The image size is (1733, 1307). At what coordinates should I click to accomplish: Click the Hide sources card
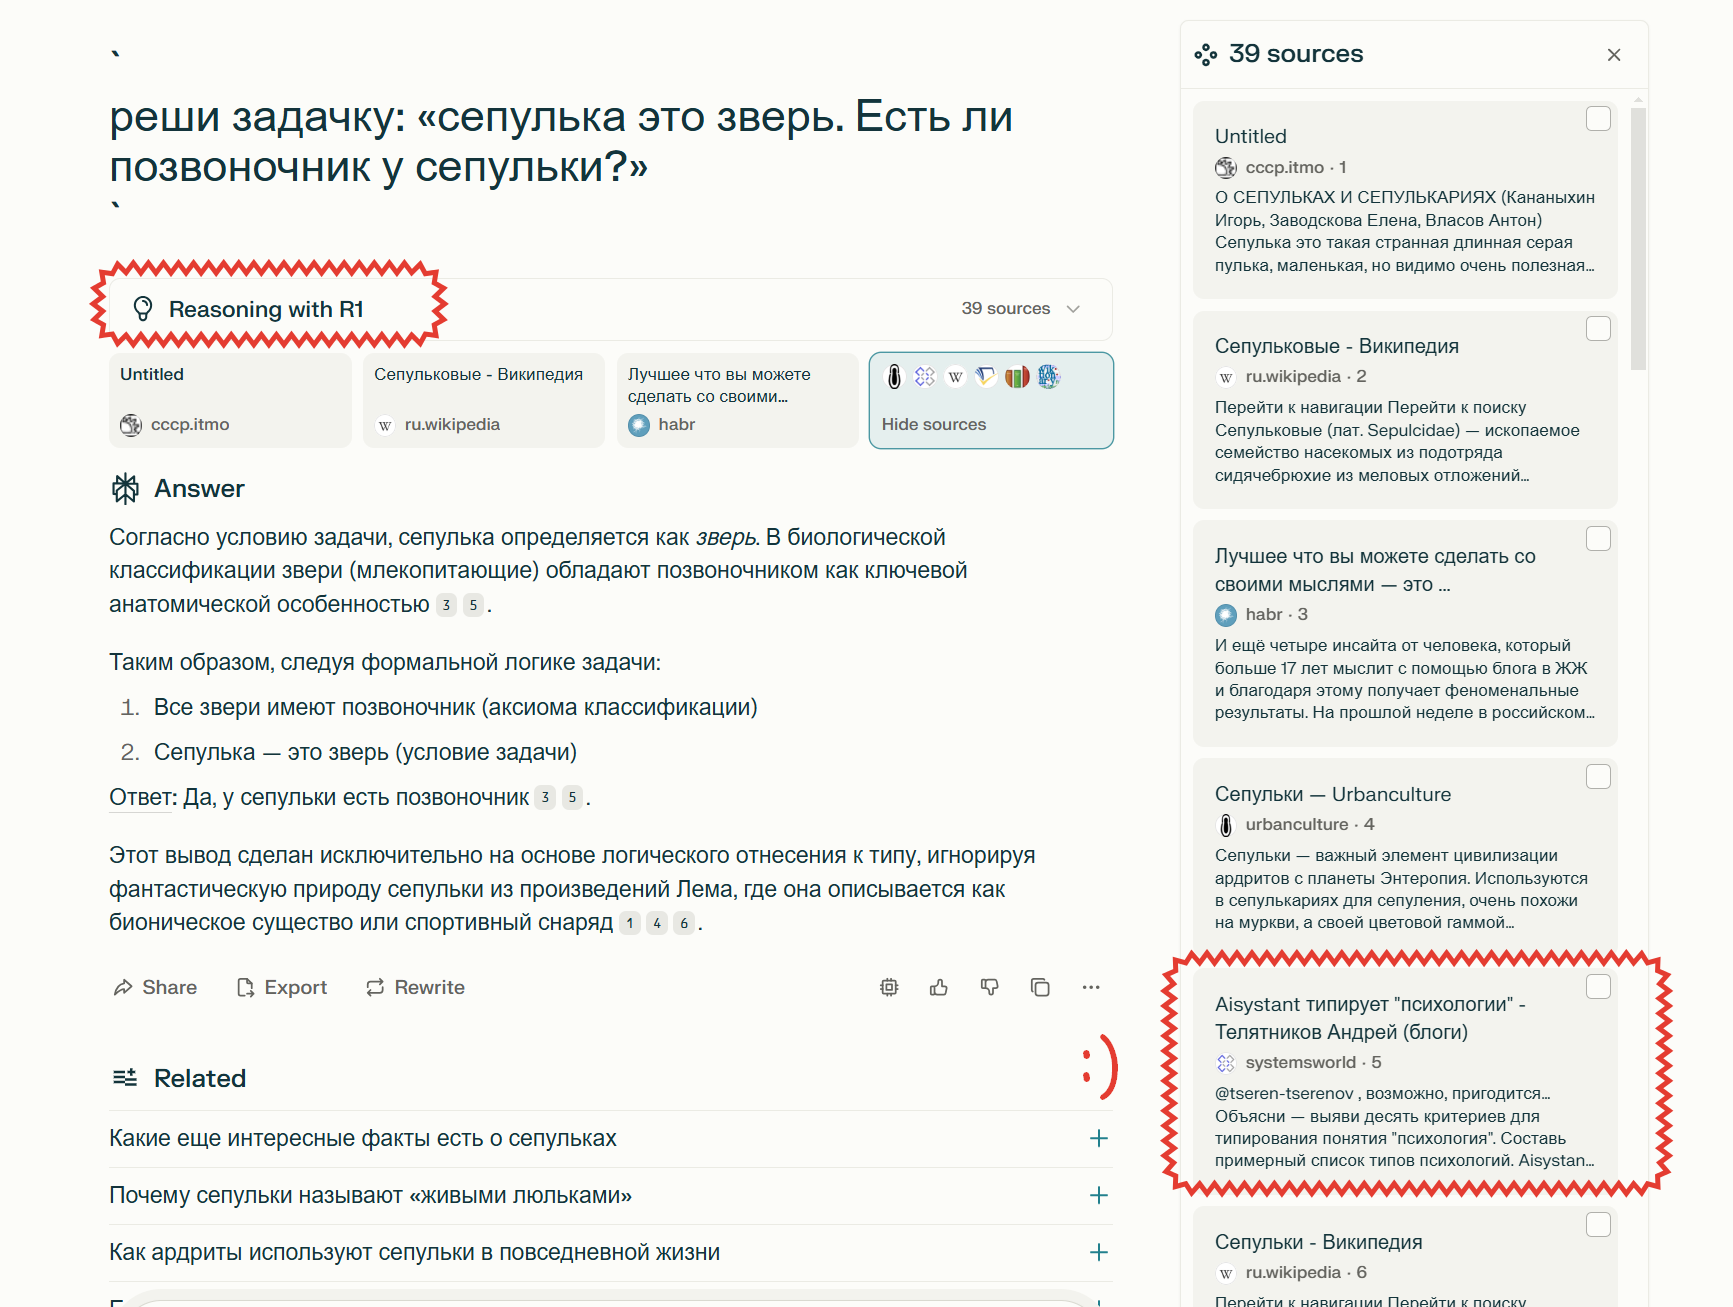pos(990,401)
